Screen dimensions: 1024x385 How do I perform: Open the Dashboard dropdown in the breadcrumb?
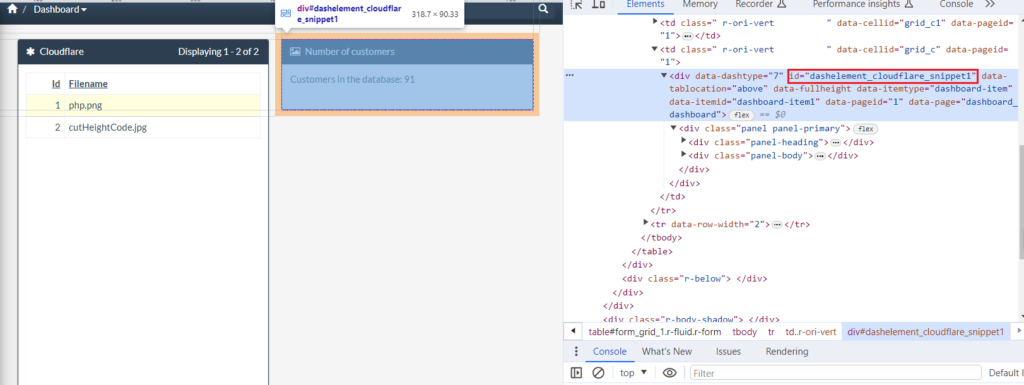pyautogui.click(x=60, y=10)
